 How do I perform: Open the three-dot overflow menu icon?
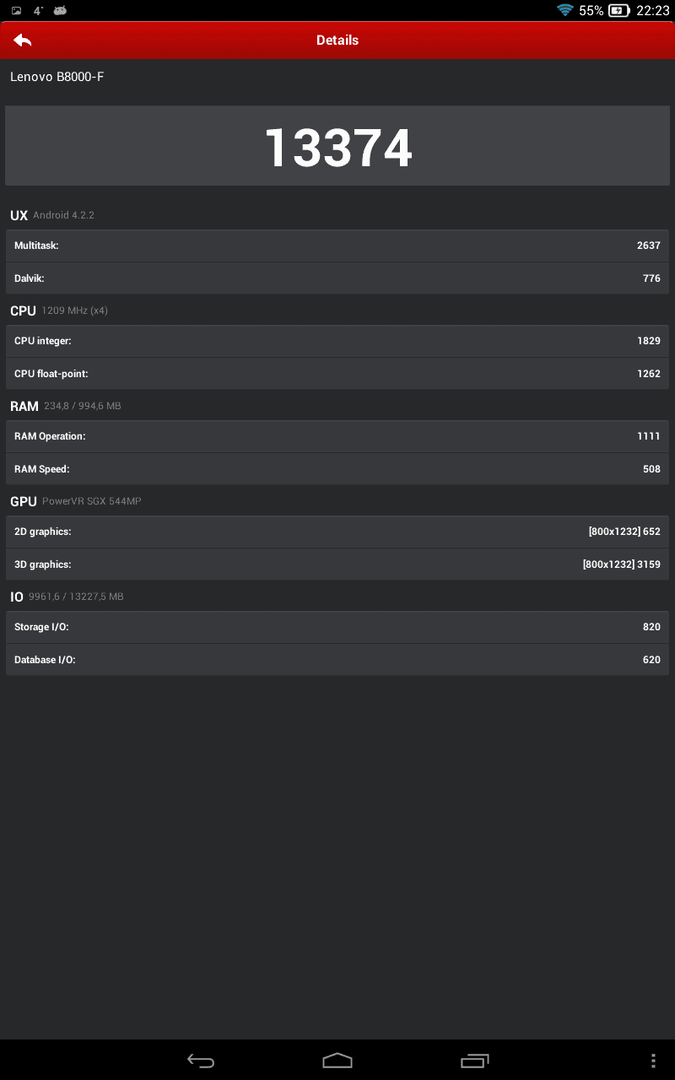coord(653,1060)
